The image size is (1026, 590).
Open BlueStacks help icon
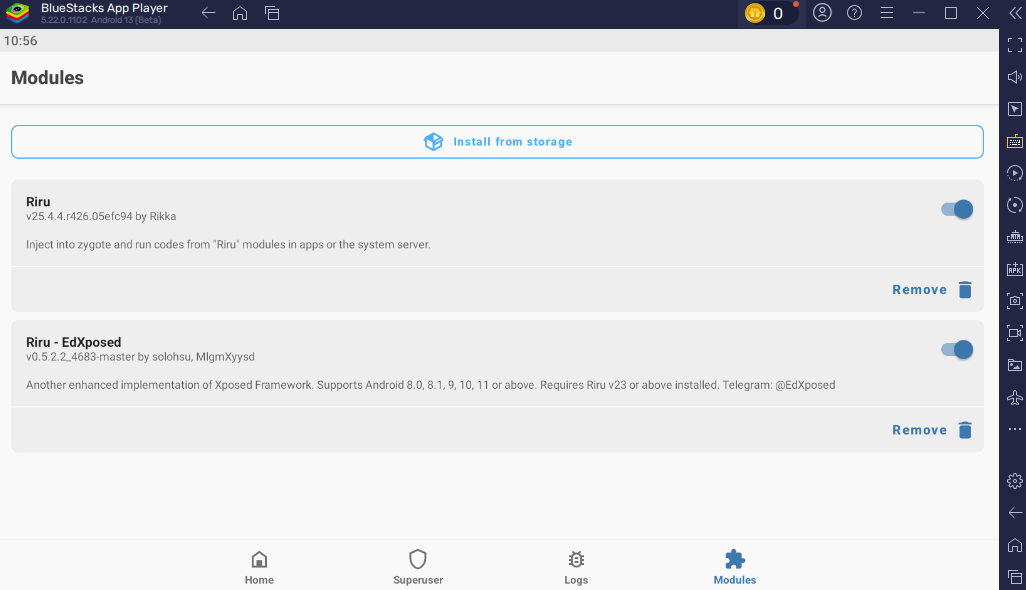coord(855,12)
